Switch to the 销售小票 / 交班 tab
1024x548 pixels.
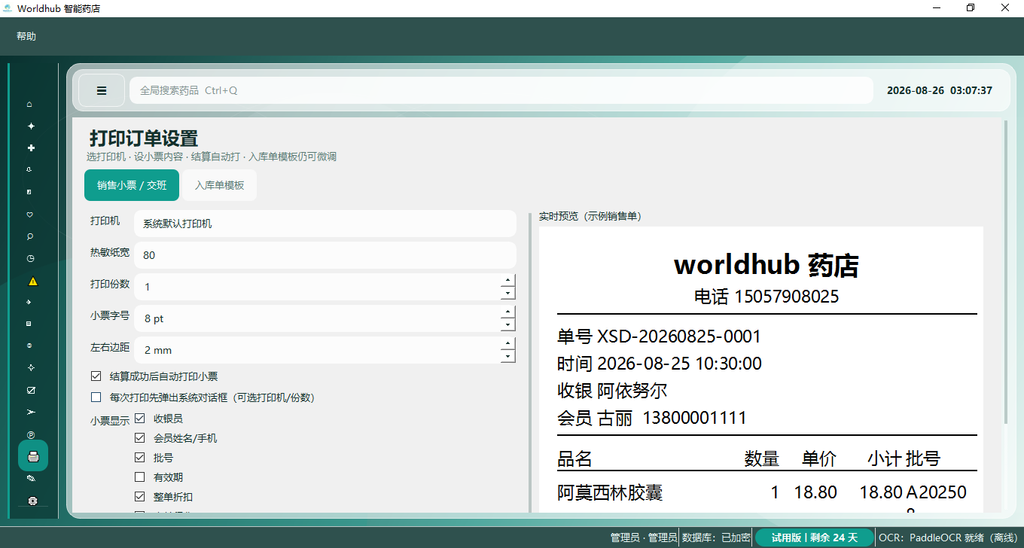pos(131,185)
